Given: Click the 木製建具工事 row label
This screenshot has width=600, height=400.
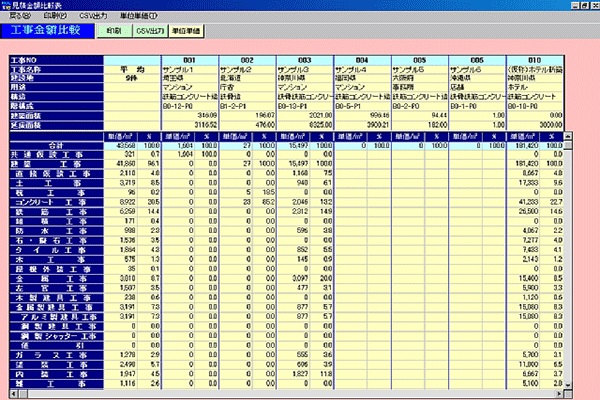Looking at the screenshot, I should (x=56, y=298).
